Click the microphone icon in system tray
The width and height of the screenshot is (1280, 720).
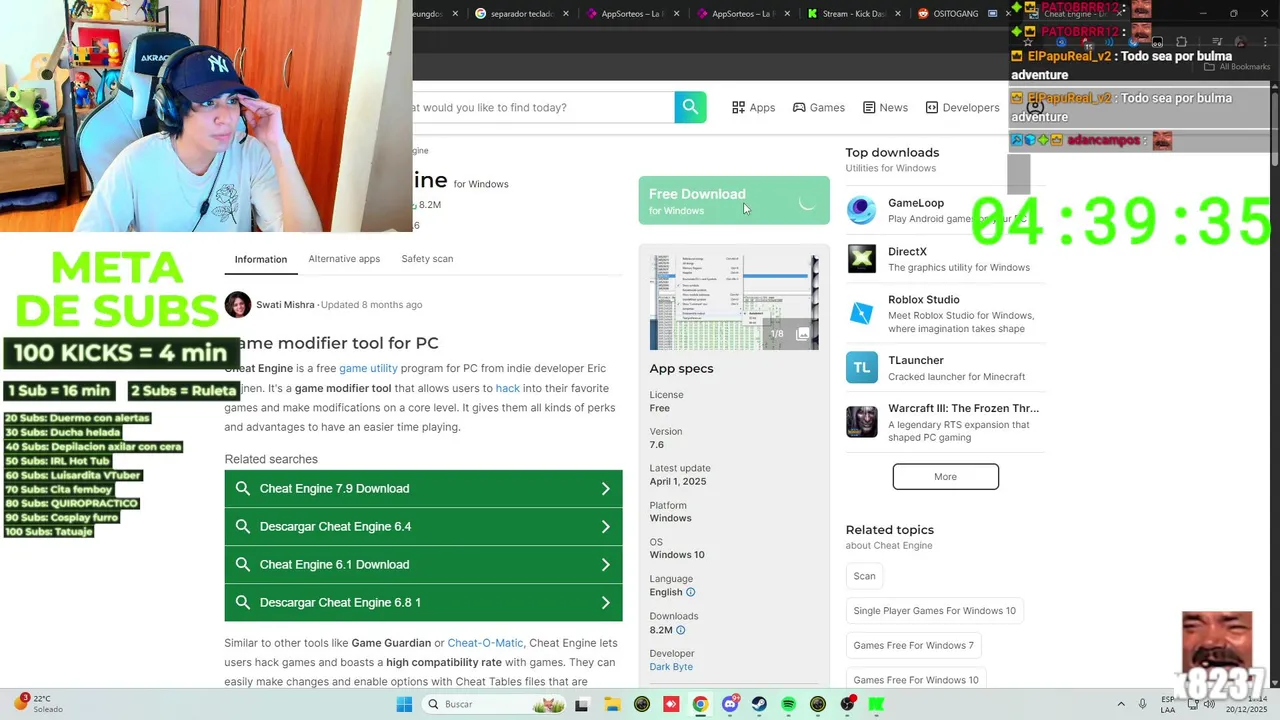click(x=1143, y=704)
